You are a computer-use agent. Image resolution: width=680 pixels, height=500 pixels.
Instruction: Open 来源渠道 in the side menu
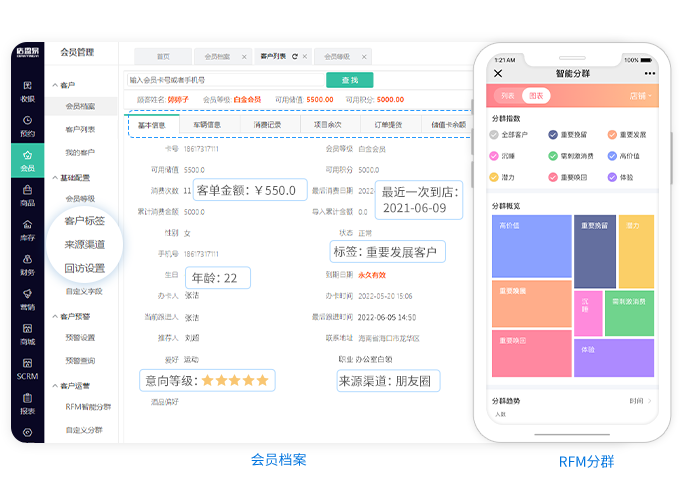(x=85, y=245)
